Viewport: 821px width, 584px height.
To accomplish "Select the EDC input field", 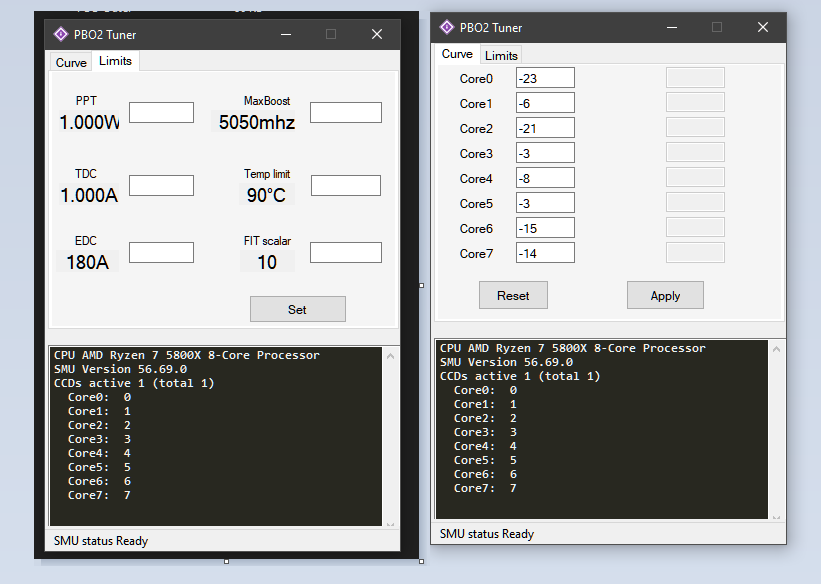I will tap(161, 252).
